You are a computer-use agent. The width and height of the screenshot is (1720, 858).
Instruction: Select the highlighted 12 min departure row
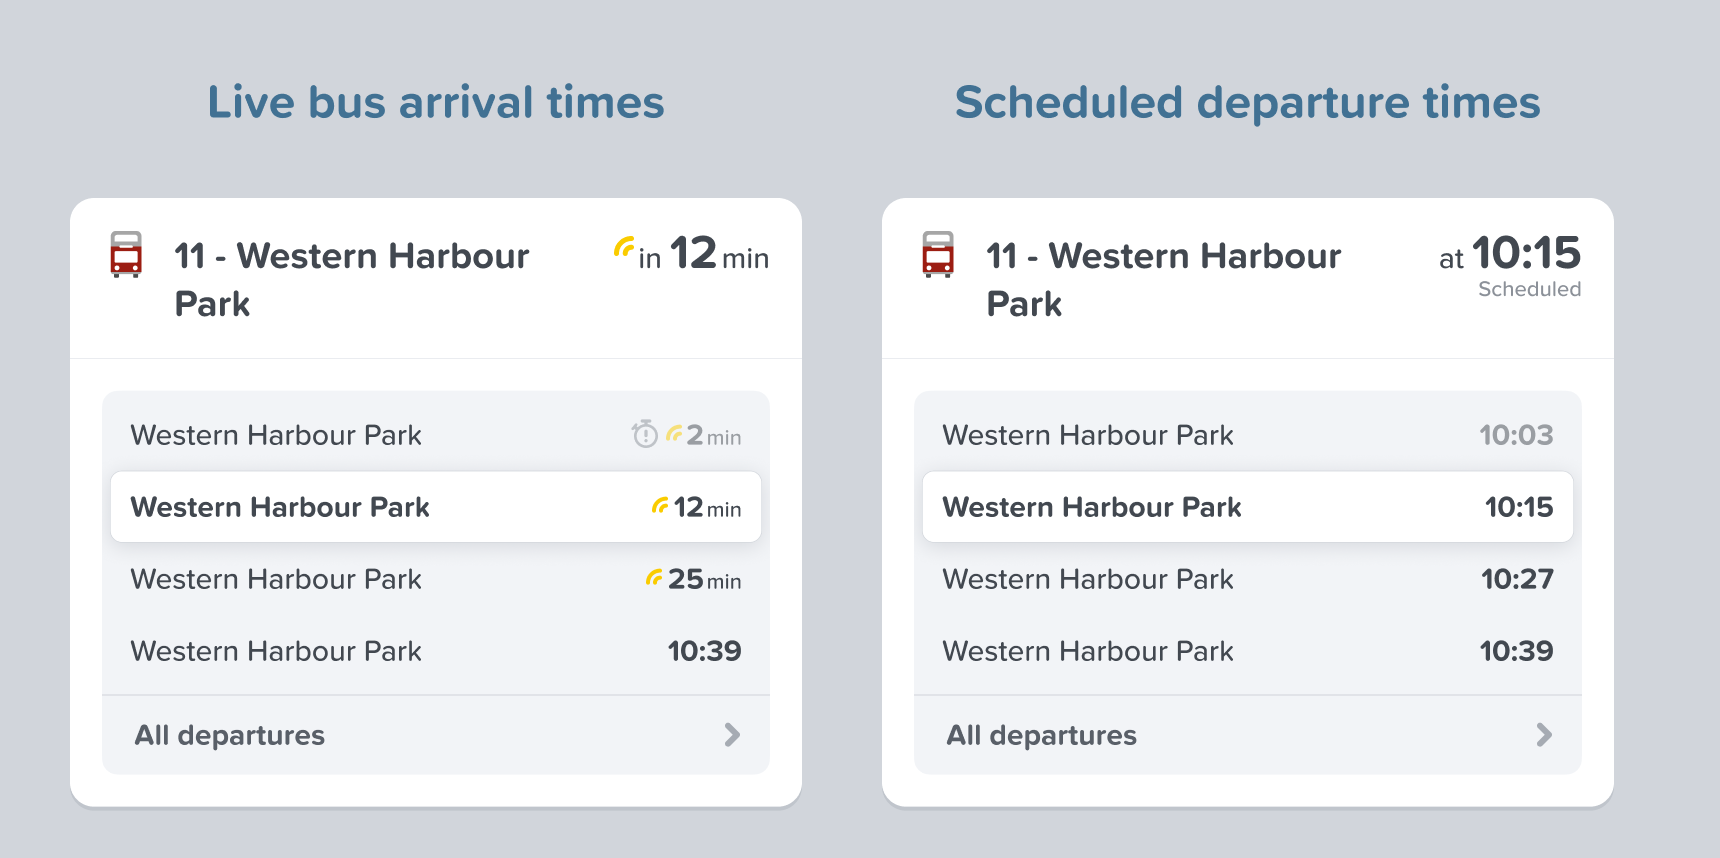[x=436, y=507]
